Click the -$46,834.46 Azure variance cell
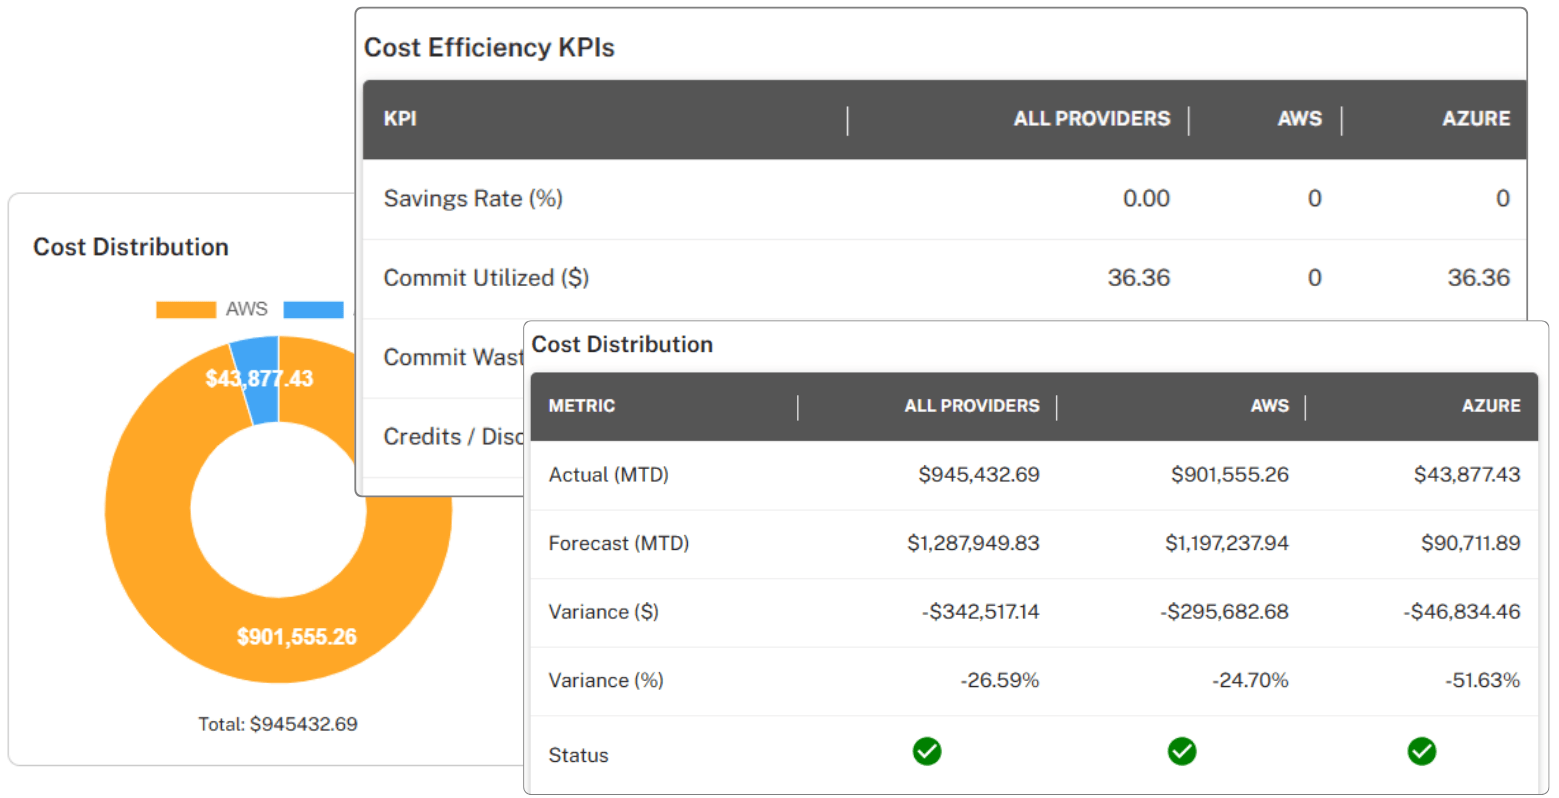Image resolution: width=1559 pixels, height=798 pixels. [x=1462, y=612]
